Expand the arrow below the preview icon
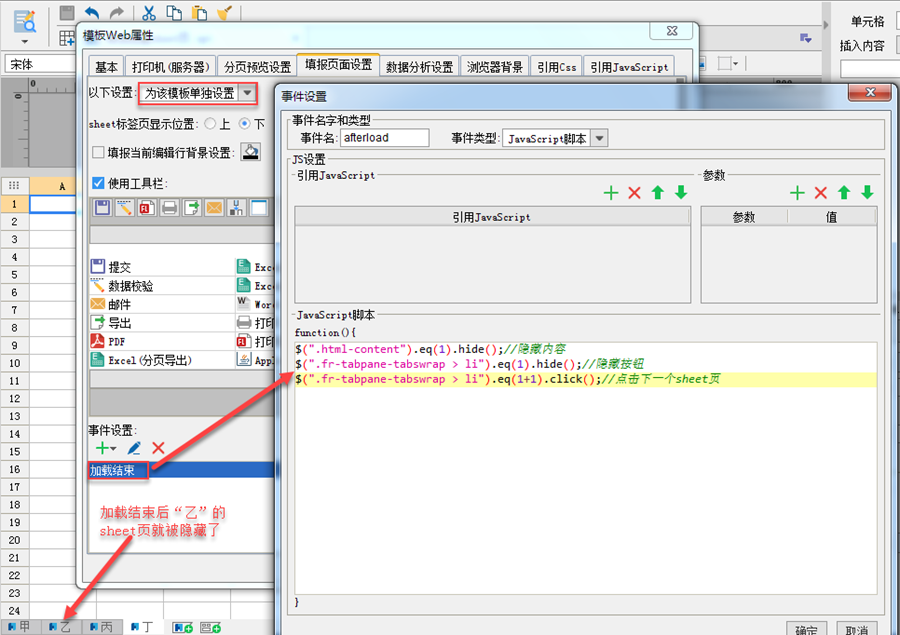 click(24, 41)
